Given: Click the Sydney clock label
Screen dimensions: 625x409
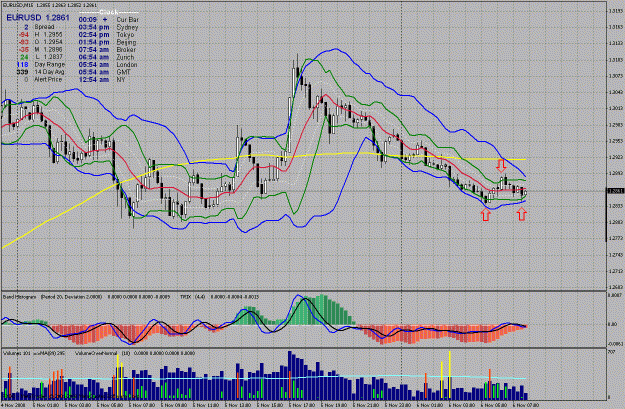Looking at the screenshot, I should 127,27.
